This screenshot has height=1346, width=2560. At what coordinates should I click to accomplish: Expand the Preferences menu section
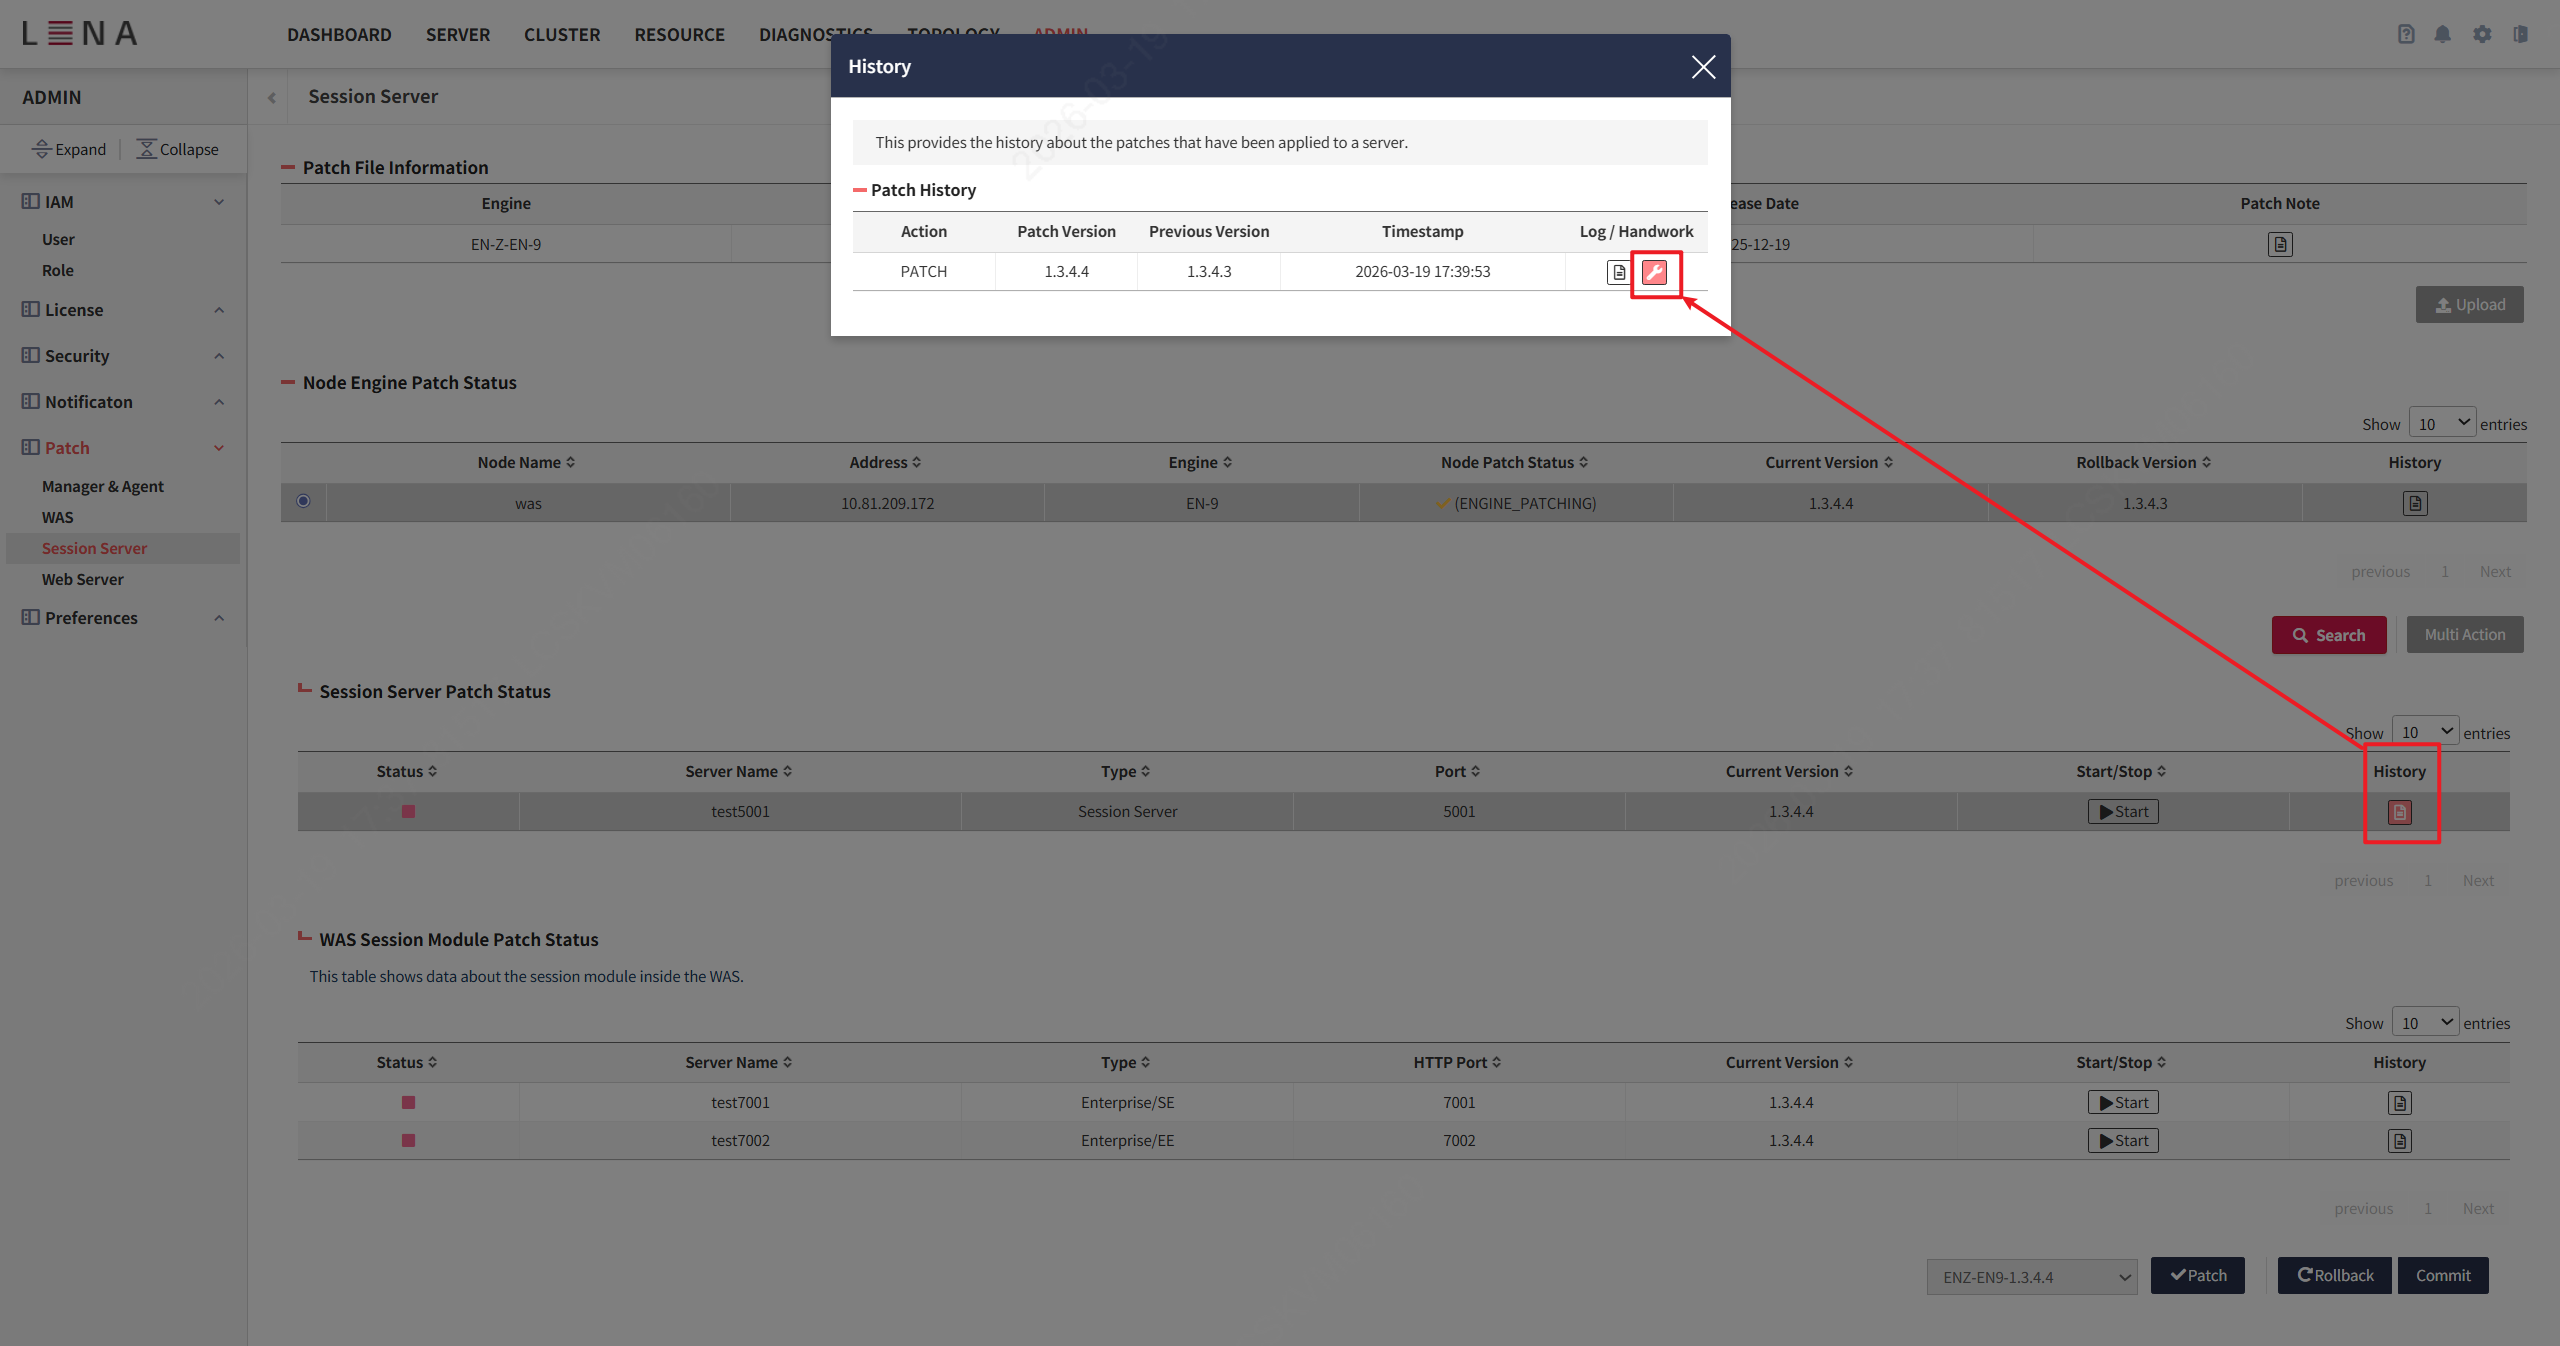[122, 618]
